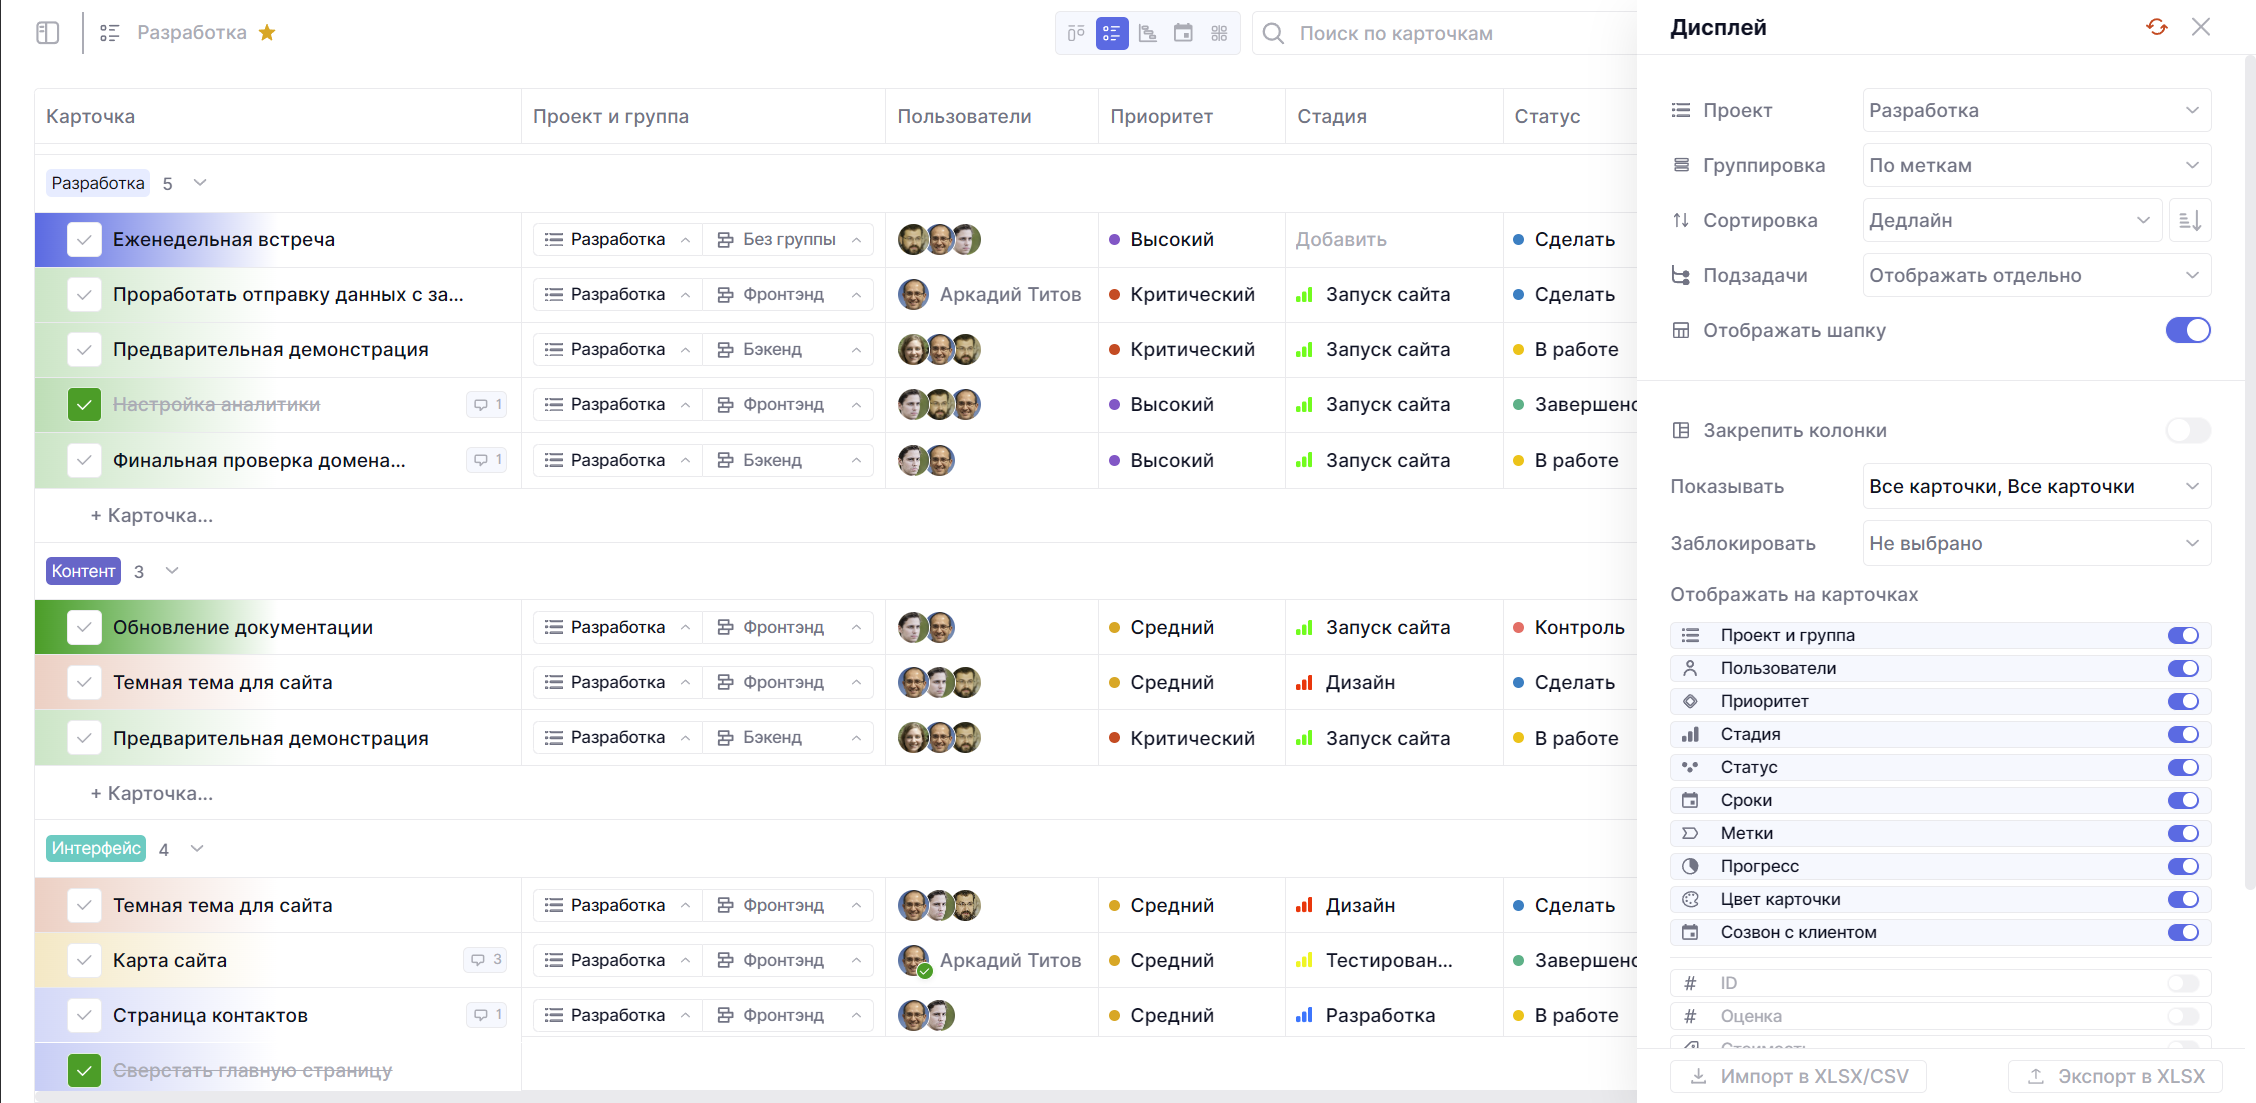The height and width of the screenshot is (1103, 2256).
Task: Reverse sort direction with the sort order icon
Action: tap(2189, 220)
